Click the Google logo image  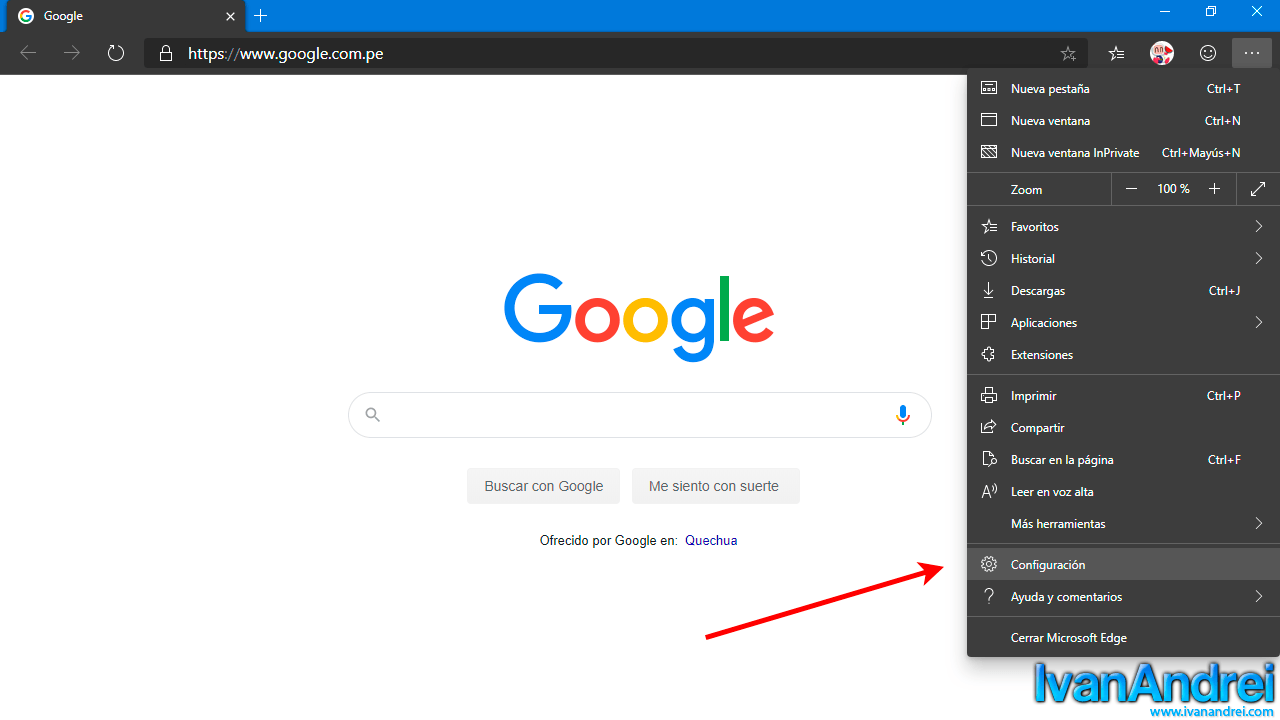point(639,318)
